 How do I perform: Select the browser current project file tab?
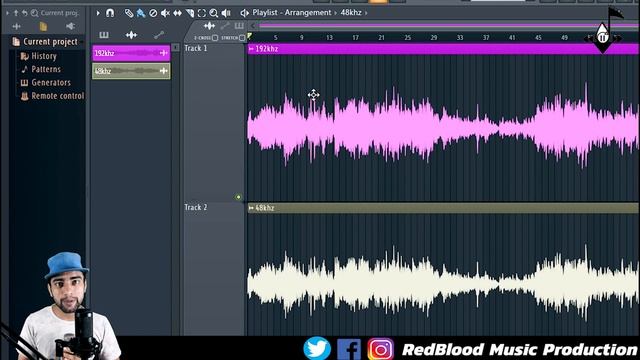pos(43,27)
